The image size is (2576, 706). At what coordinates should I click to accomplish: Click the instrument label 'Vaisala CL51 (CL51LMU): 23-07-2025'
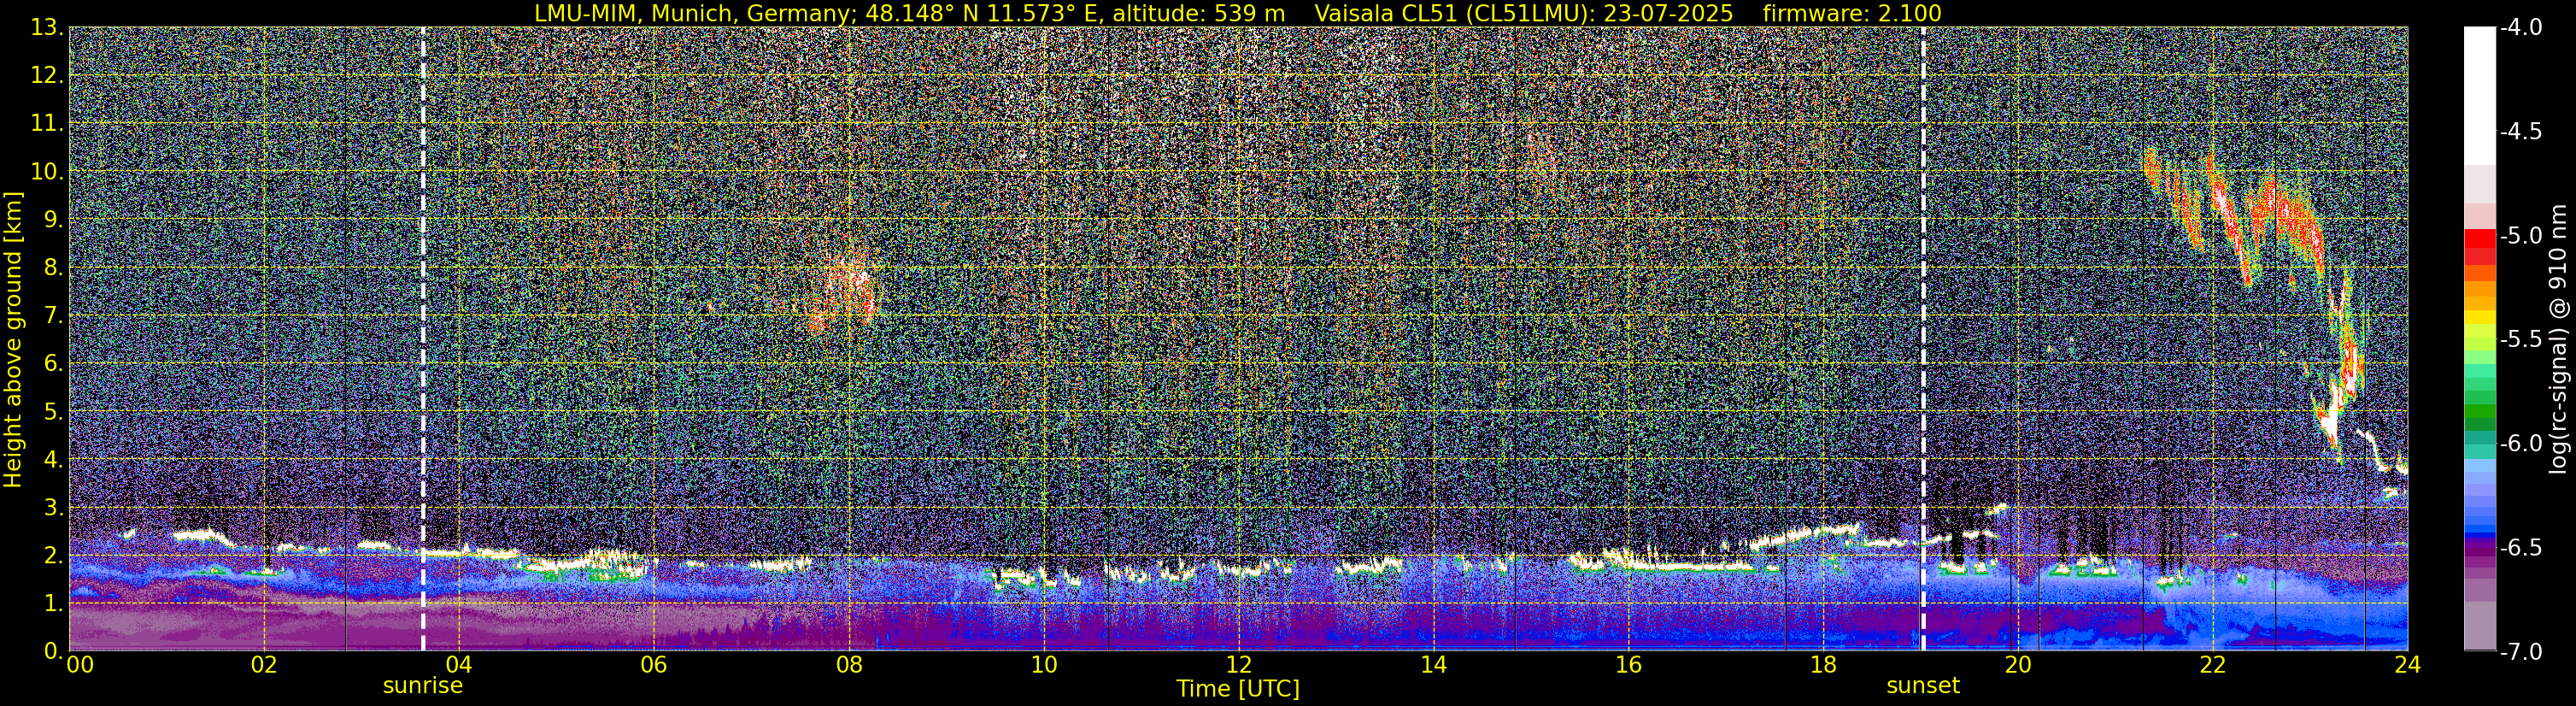(x=1524, y=13)
